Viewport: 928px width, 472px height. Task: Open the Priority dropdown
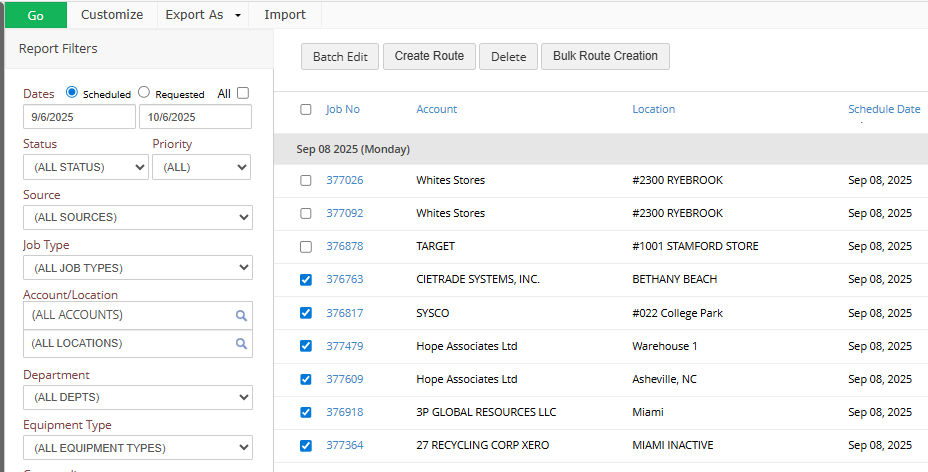(x=201, y=167)
